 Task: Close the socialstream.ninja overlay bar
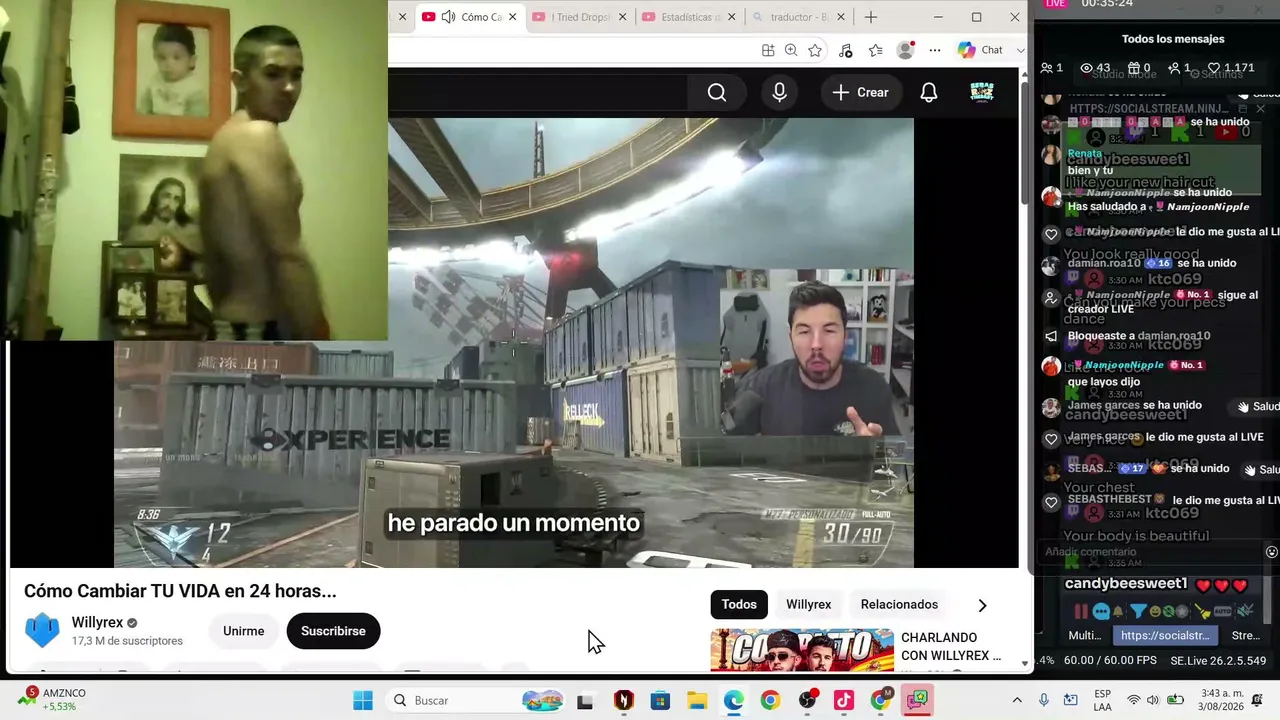point(1260,108)
